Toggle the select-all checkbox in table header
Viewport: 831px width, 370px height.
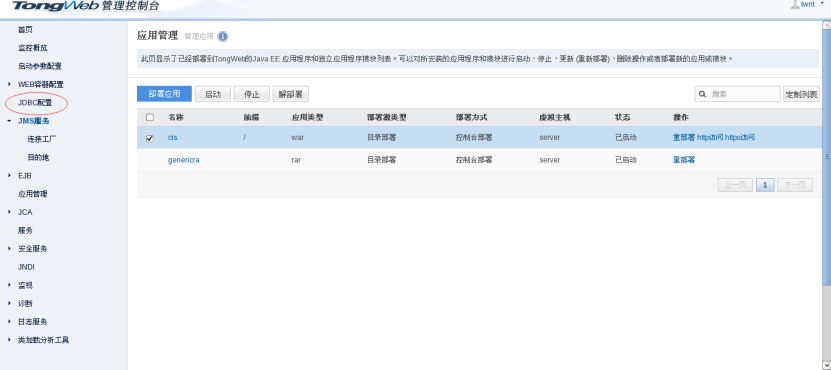[149, 117]
